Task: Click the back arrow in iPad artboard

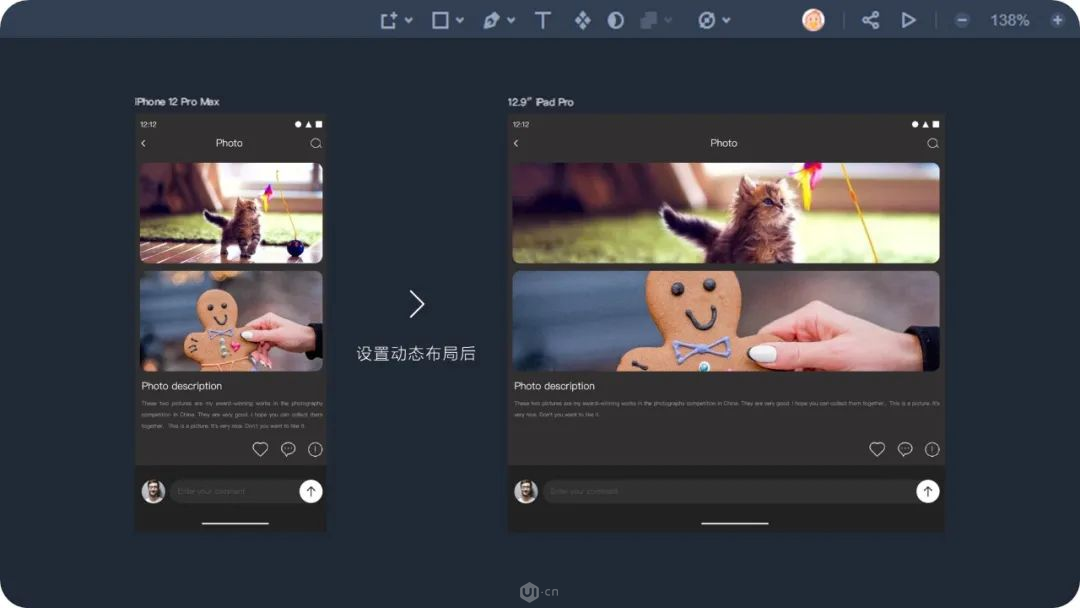Action: [516, 143]
